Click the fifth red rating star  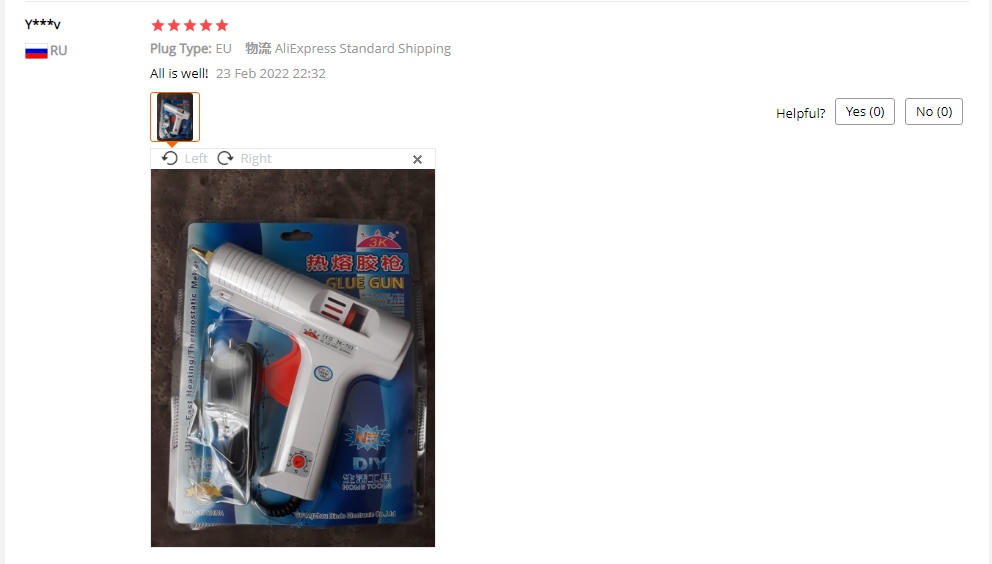click(221, 25)
